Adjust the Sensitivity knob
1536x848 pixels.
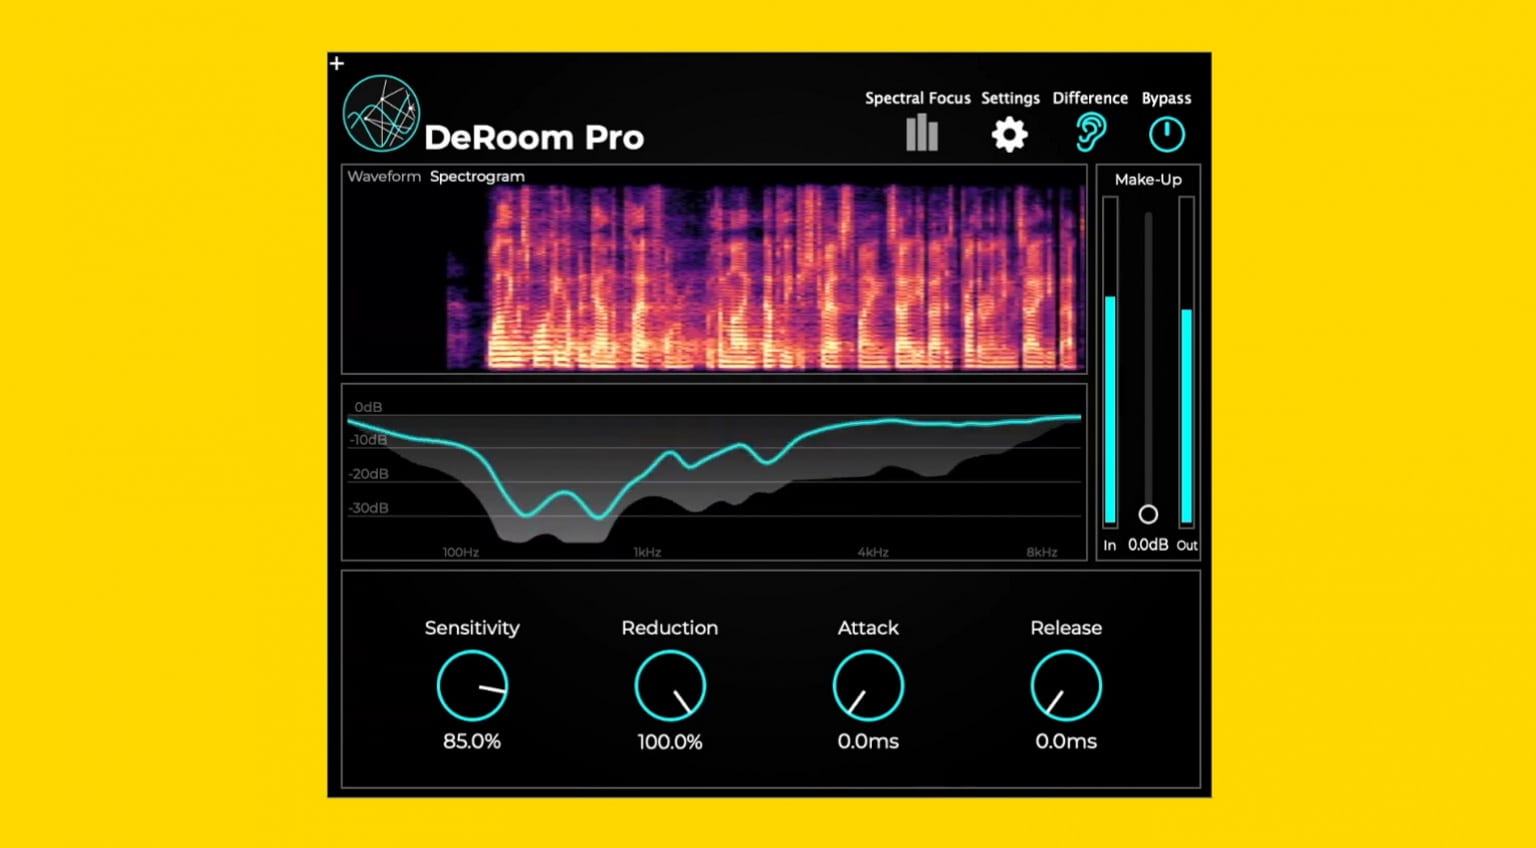pyautogui.click(x=472, y=685)
